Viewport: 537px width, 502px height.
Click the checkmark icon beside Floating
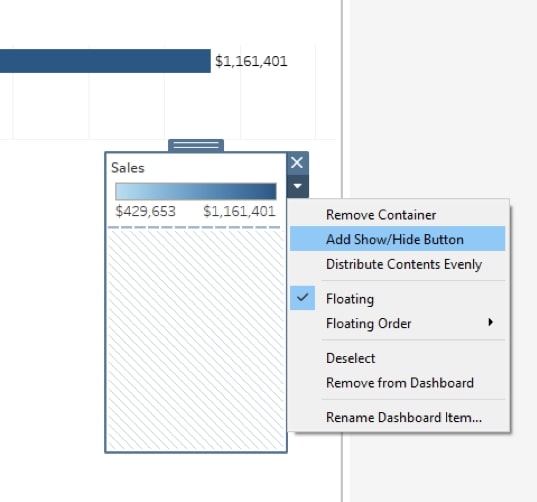[x=302, y=298]
